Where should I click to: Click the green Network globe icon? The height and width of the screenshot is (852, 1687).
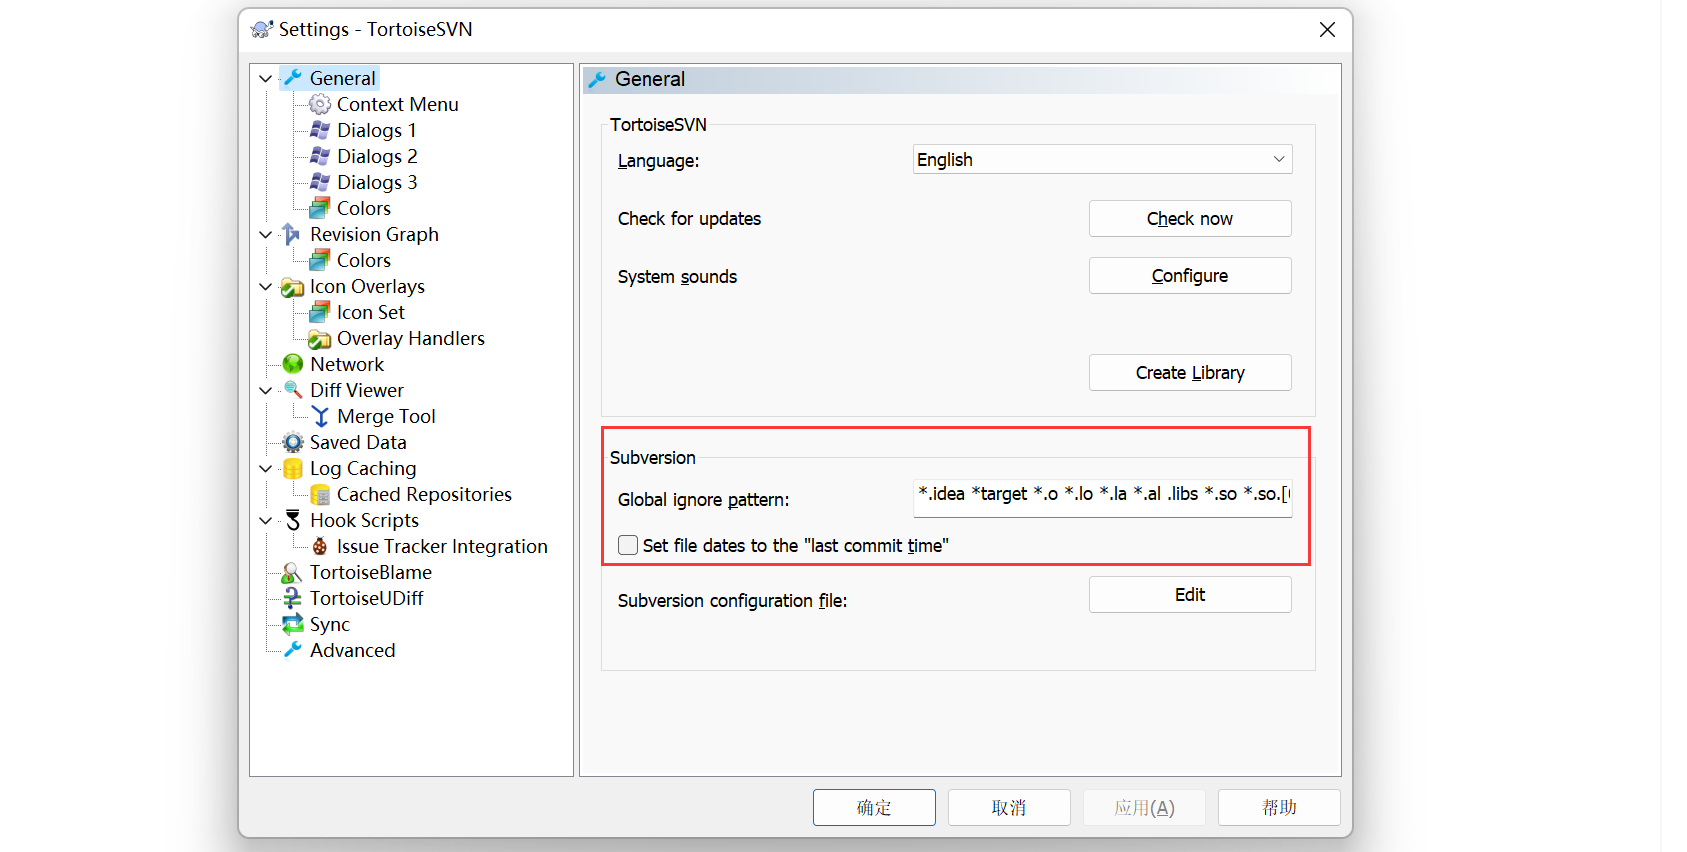click(x=293, y=364)
